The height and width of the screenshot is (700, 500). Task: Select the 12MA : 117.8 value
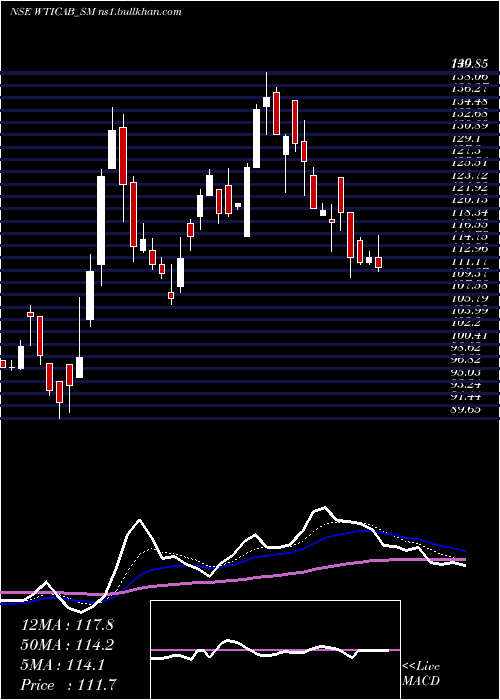[x=67, y=625]
